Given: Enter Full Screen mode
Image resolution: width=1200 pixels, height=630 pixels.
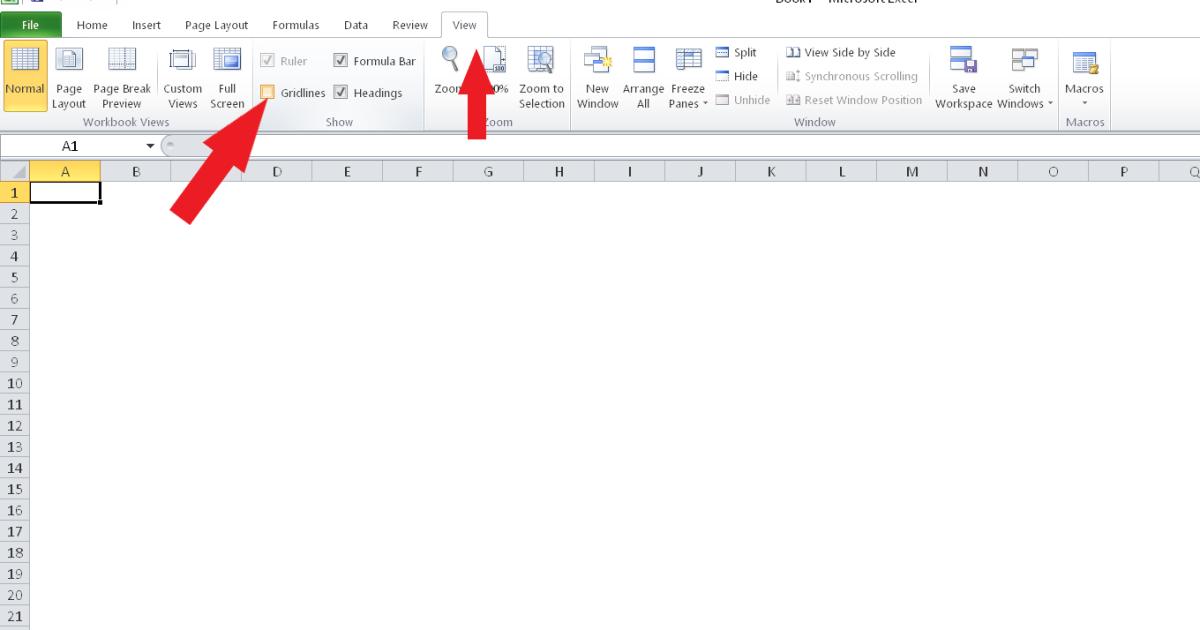Looking at the screenshot, I should pyautogui.click(x=227, y=77).
